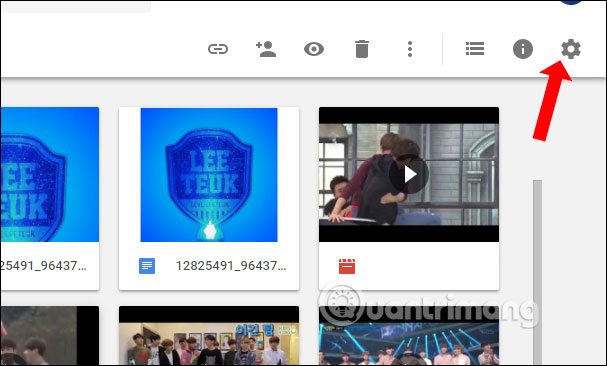
Task: Click the file name 12825491_96437... with doc icon
Action: 231,266
